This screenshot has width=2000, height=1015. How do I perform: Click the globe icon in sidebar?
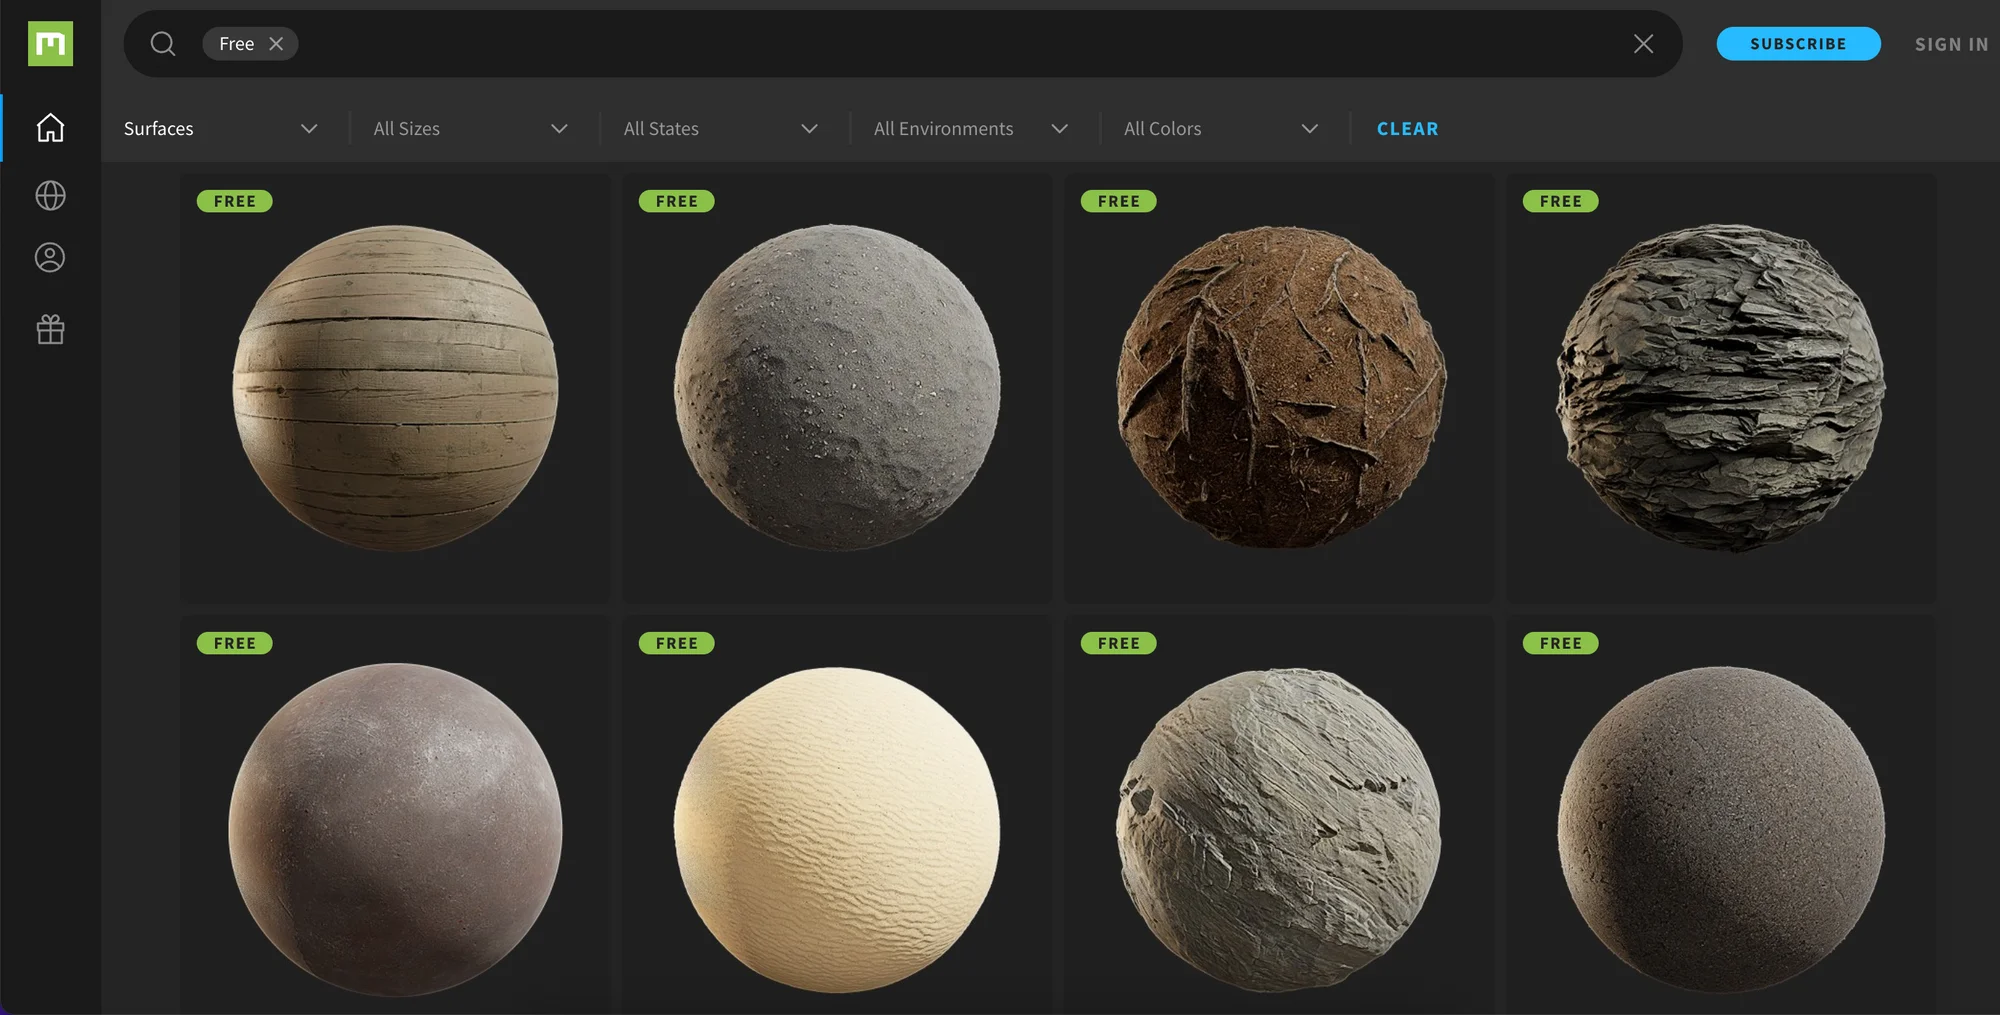tap(50, 195)
